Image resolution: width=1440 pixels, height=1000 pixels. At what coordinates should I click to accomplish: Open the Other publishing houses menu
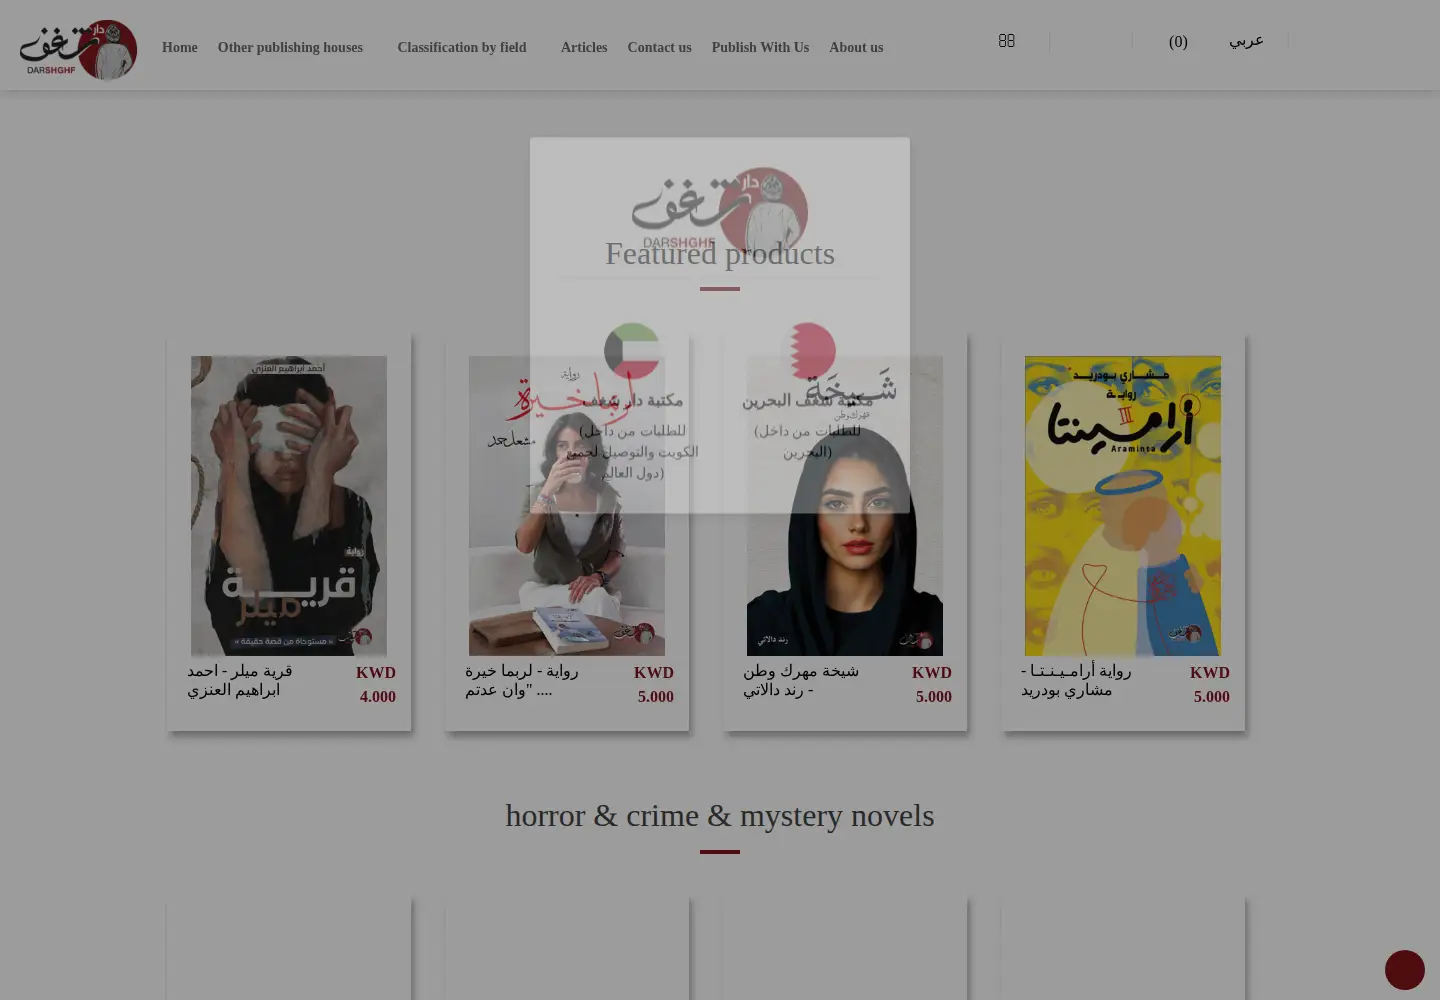tap(290, 47)
